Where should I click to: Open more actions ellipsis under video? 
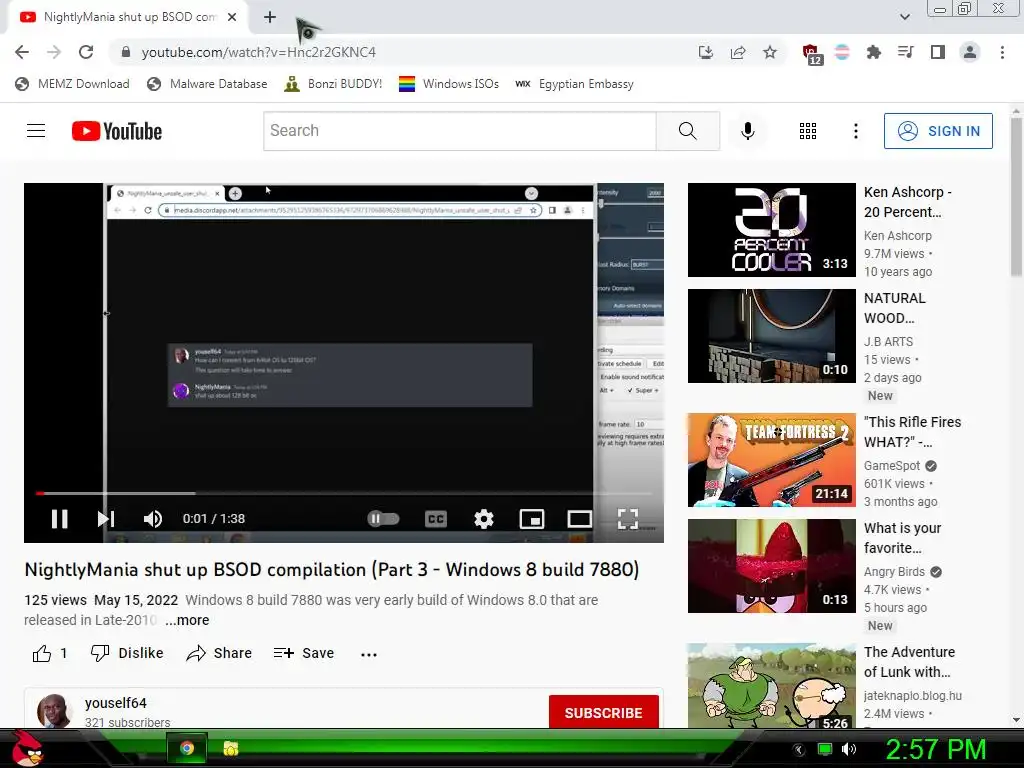click(x=369, y=654)
